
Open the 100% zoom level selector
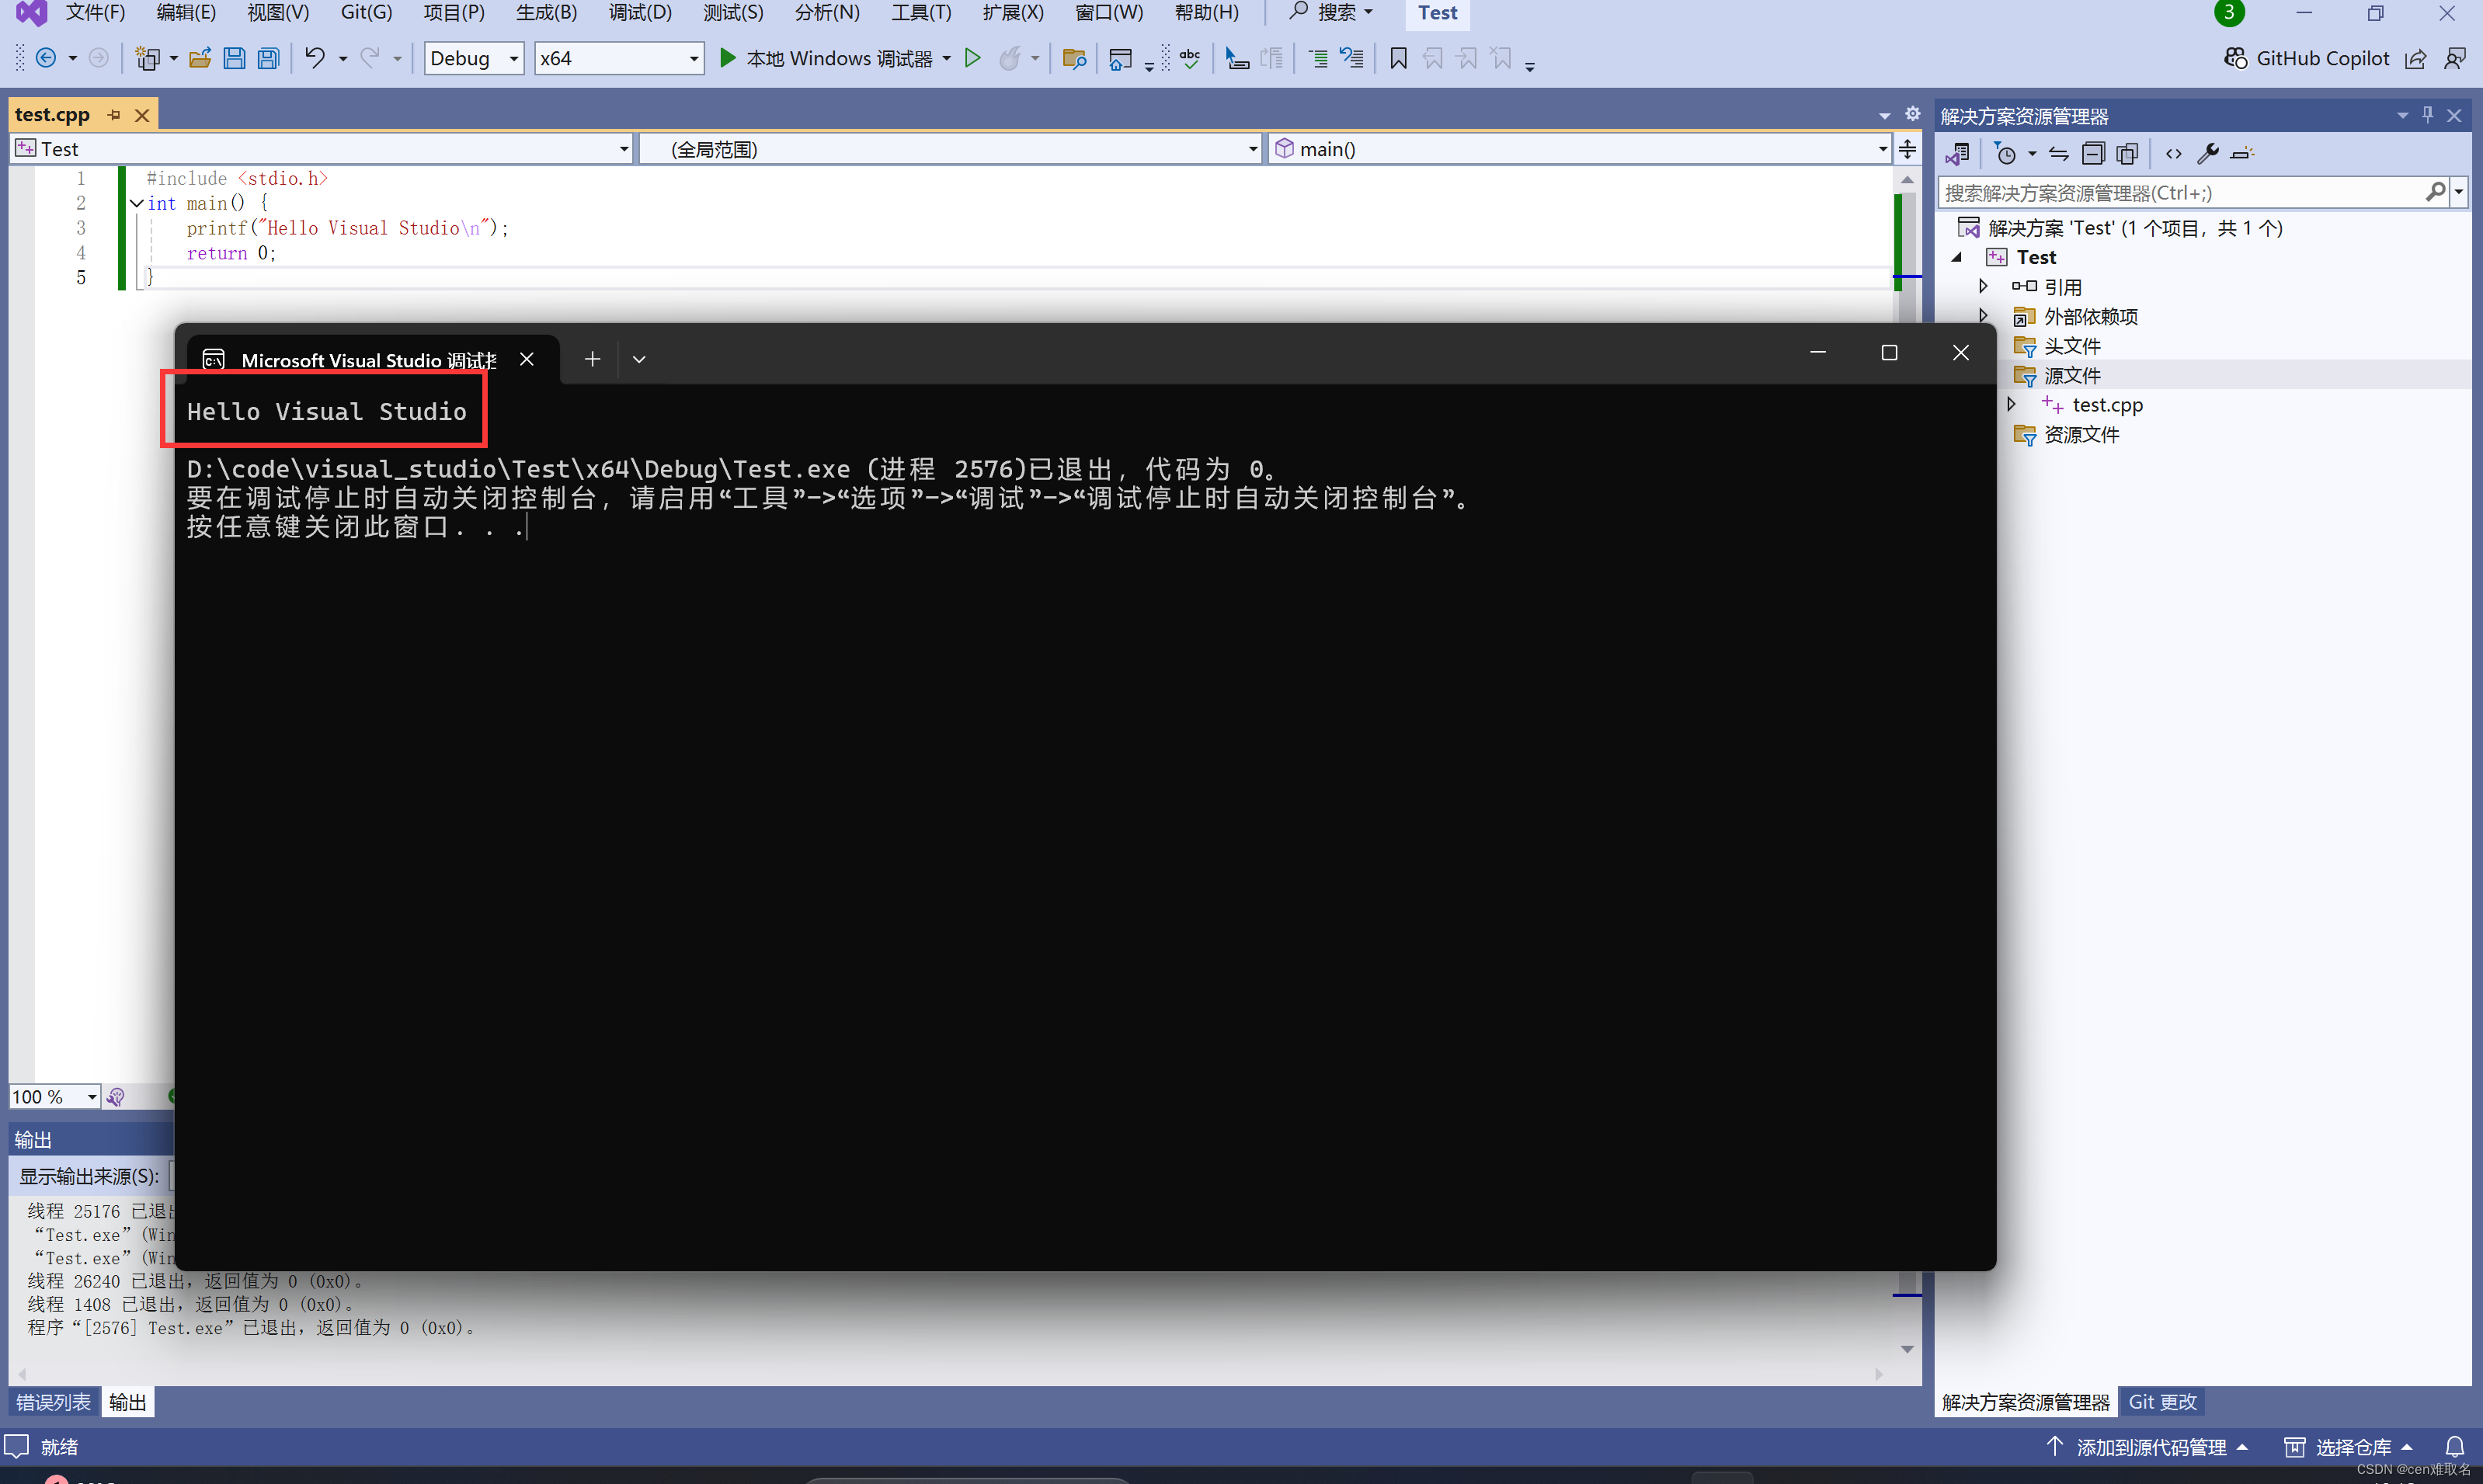pos(54,1096)
